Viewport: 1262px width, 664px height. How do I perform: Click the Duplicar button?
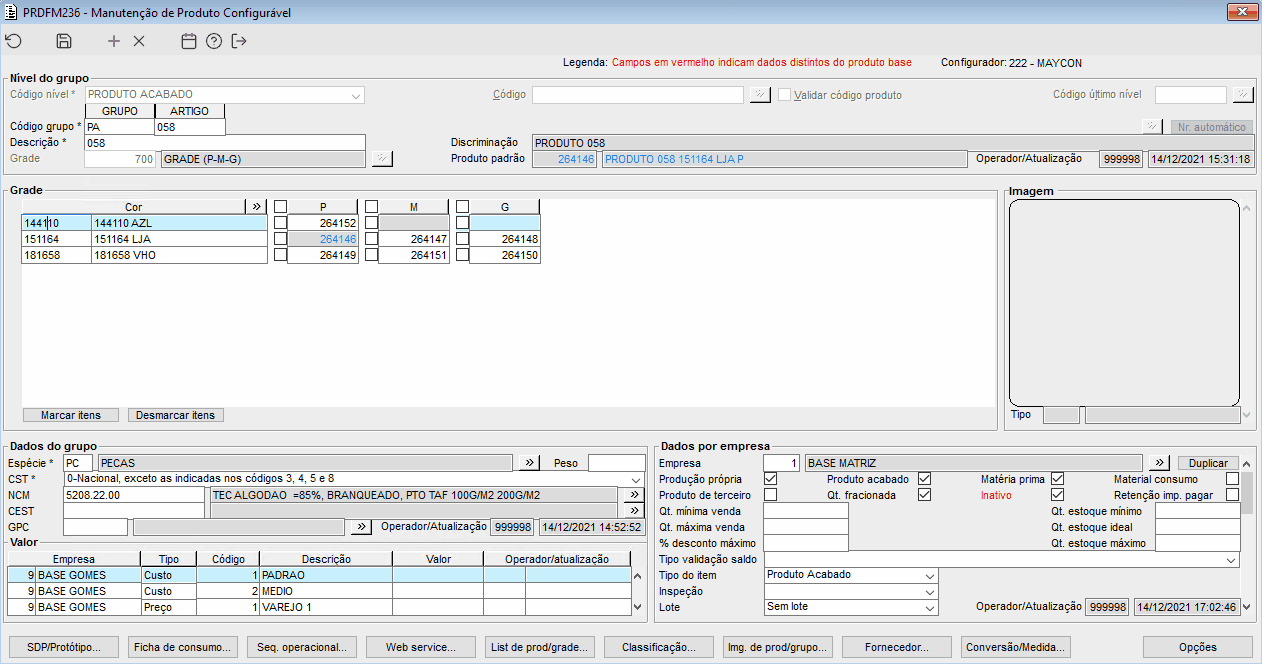tap(1208, 463)
